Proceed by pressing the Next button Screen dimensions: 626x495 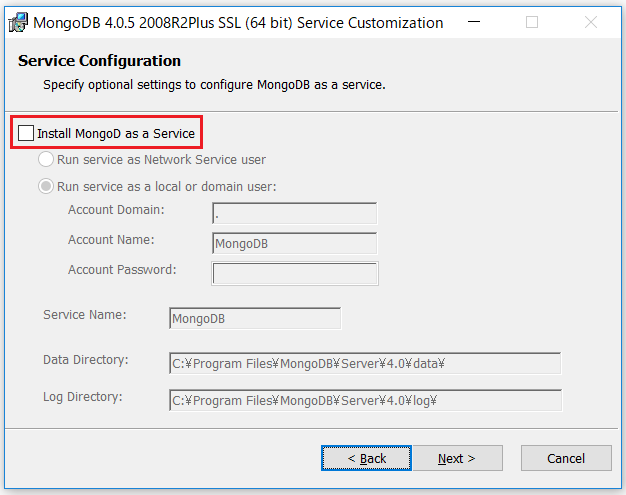(456, 458)
